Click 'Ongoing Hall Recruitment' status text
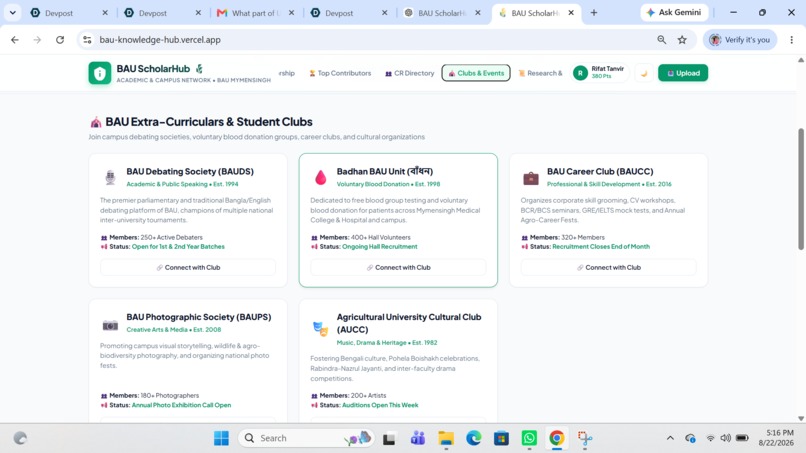The width and height of the screenshot is (806, 453). point(379,247)
